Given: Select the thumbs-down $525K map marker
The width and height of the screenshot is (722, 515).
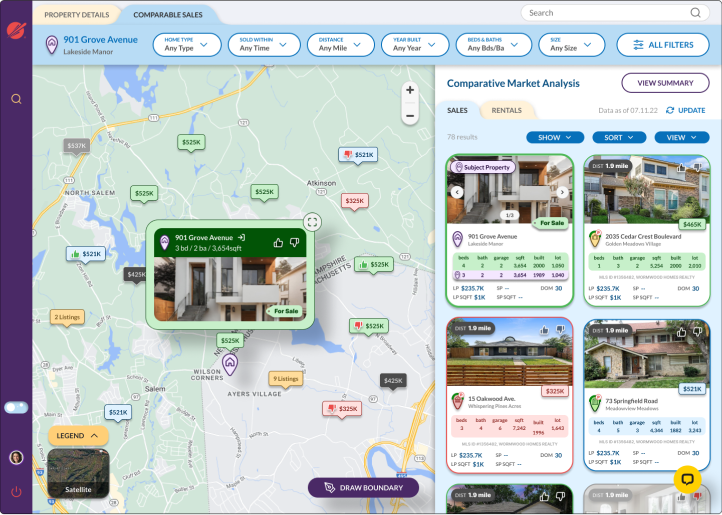Looking at the screenshot, I should [369, 326].
